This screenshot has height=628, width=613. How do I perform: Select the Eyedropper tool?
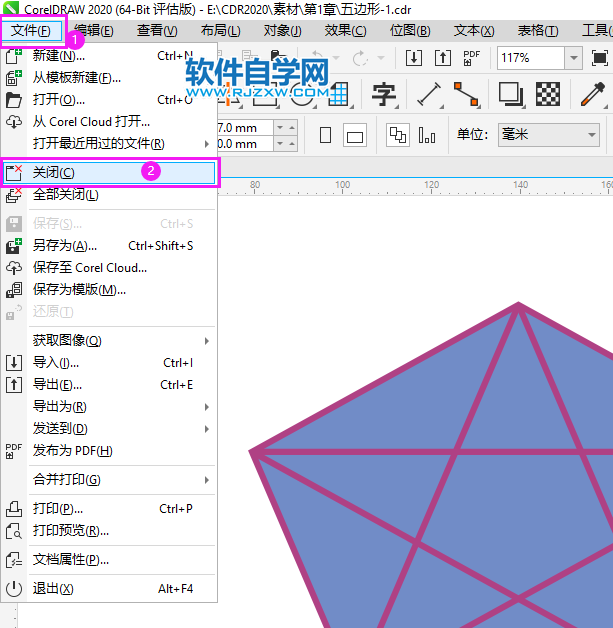(593, 95)
